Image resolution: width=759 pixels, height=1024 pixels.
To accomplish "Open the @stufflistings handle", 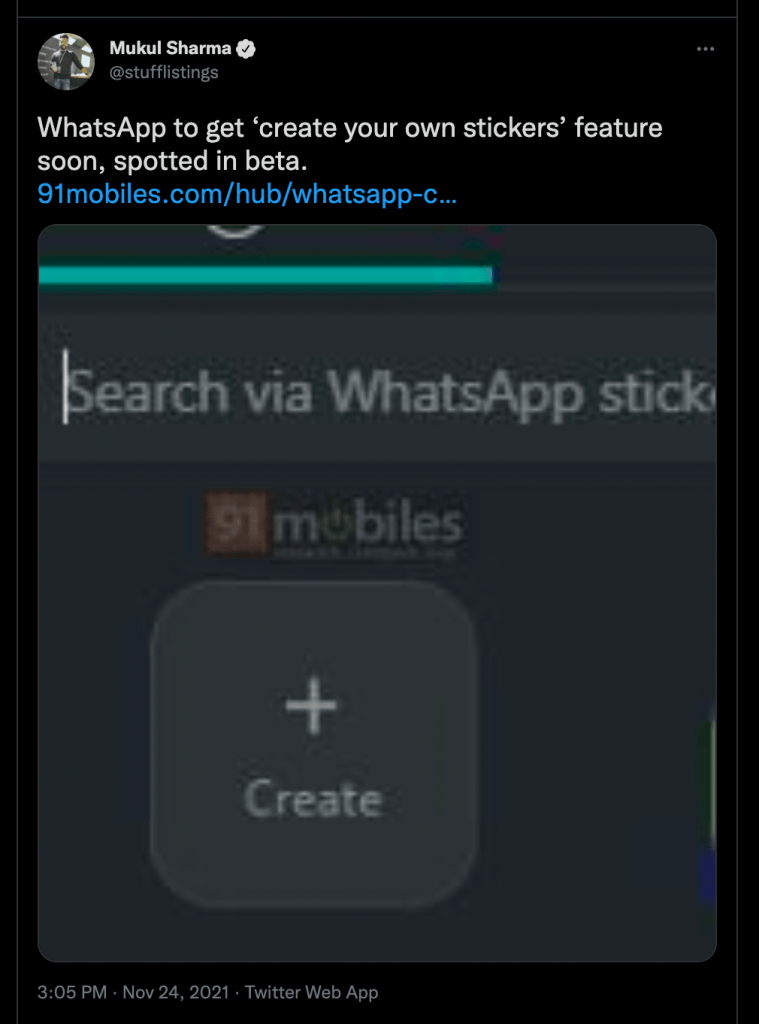I will 163,72.
